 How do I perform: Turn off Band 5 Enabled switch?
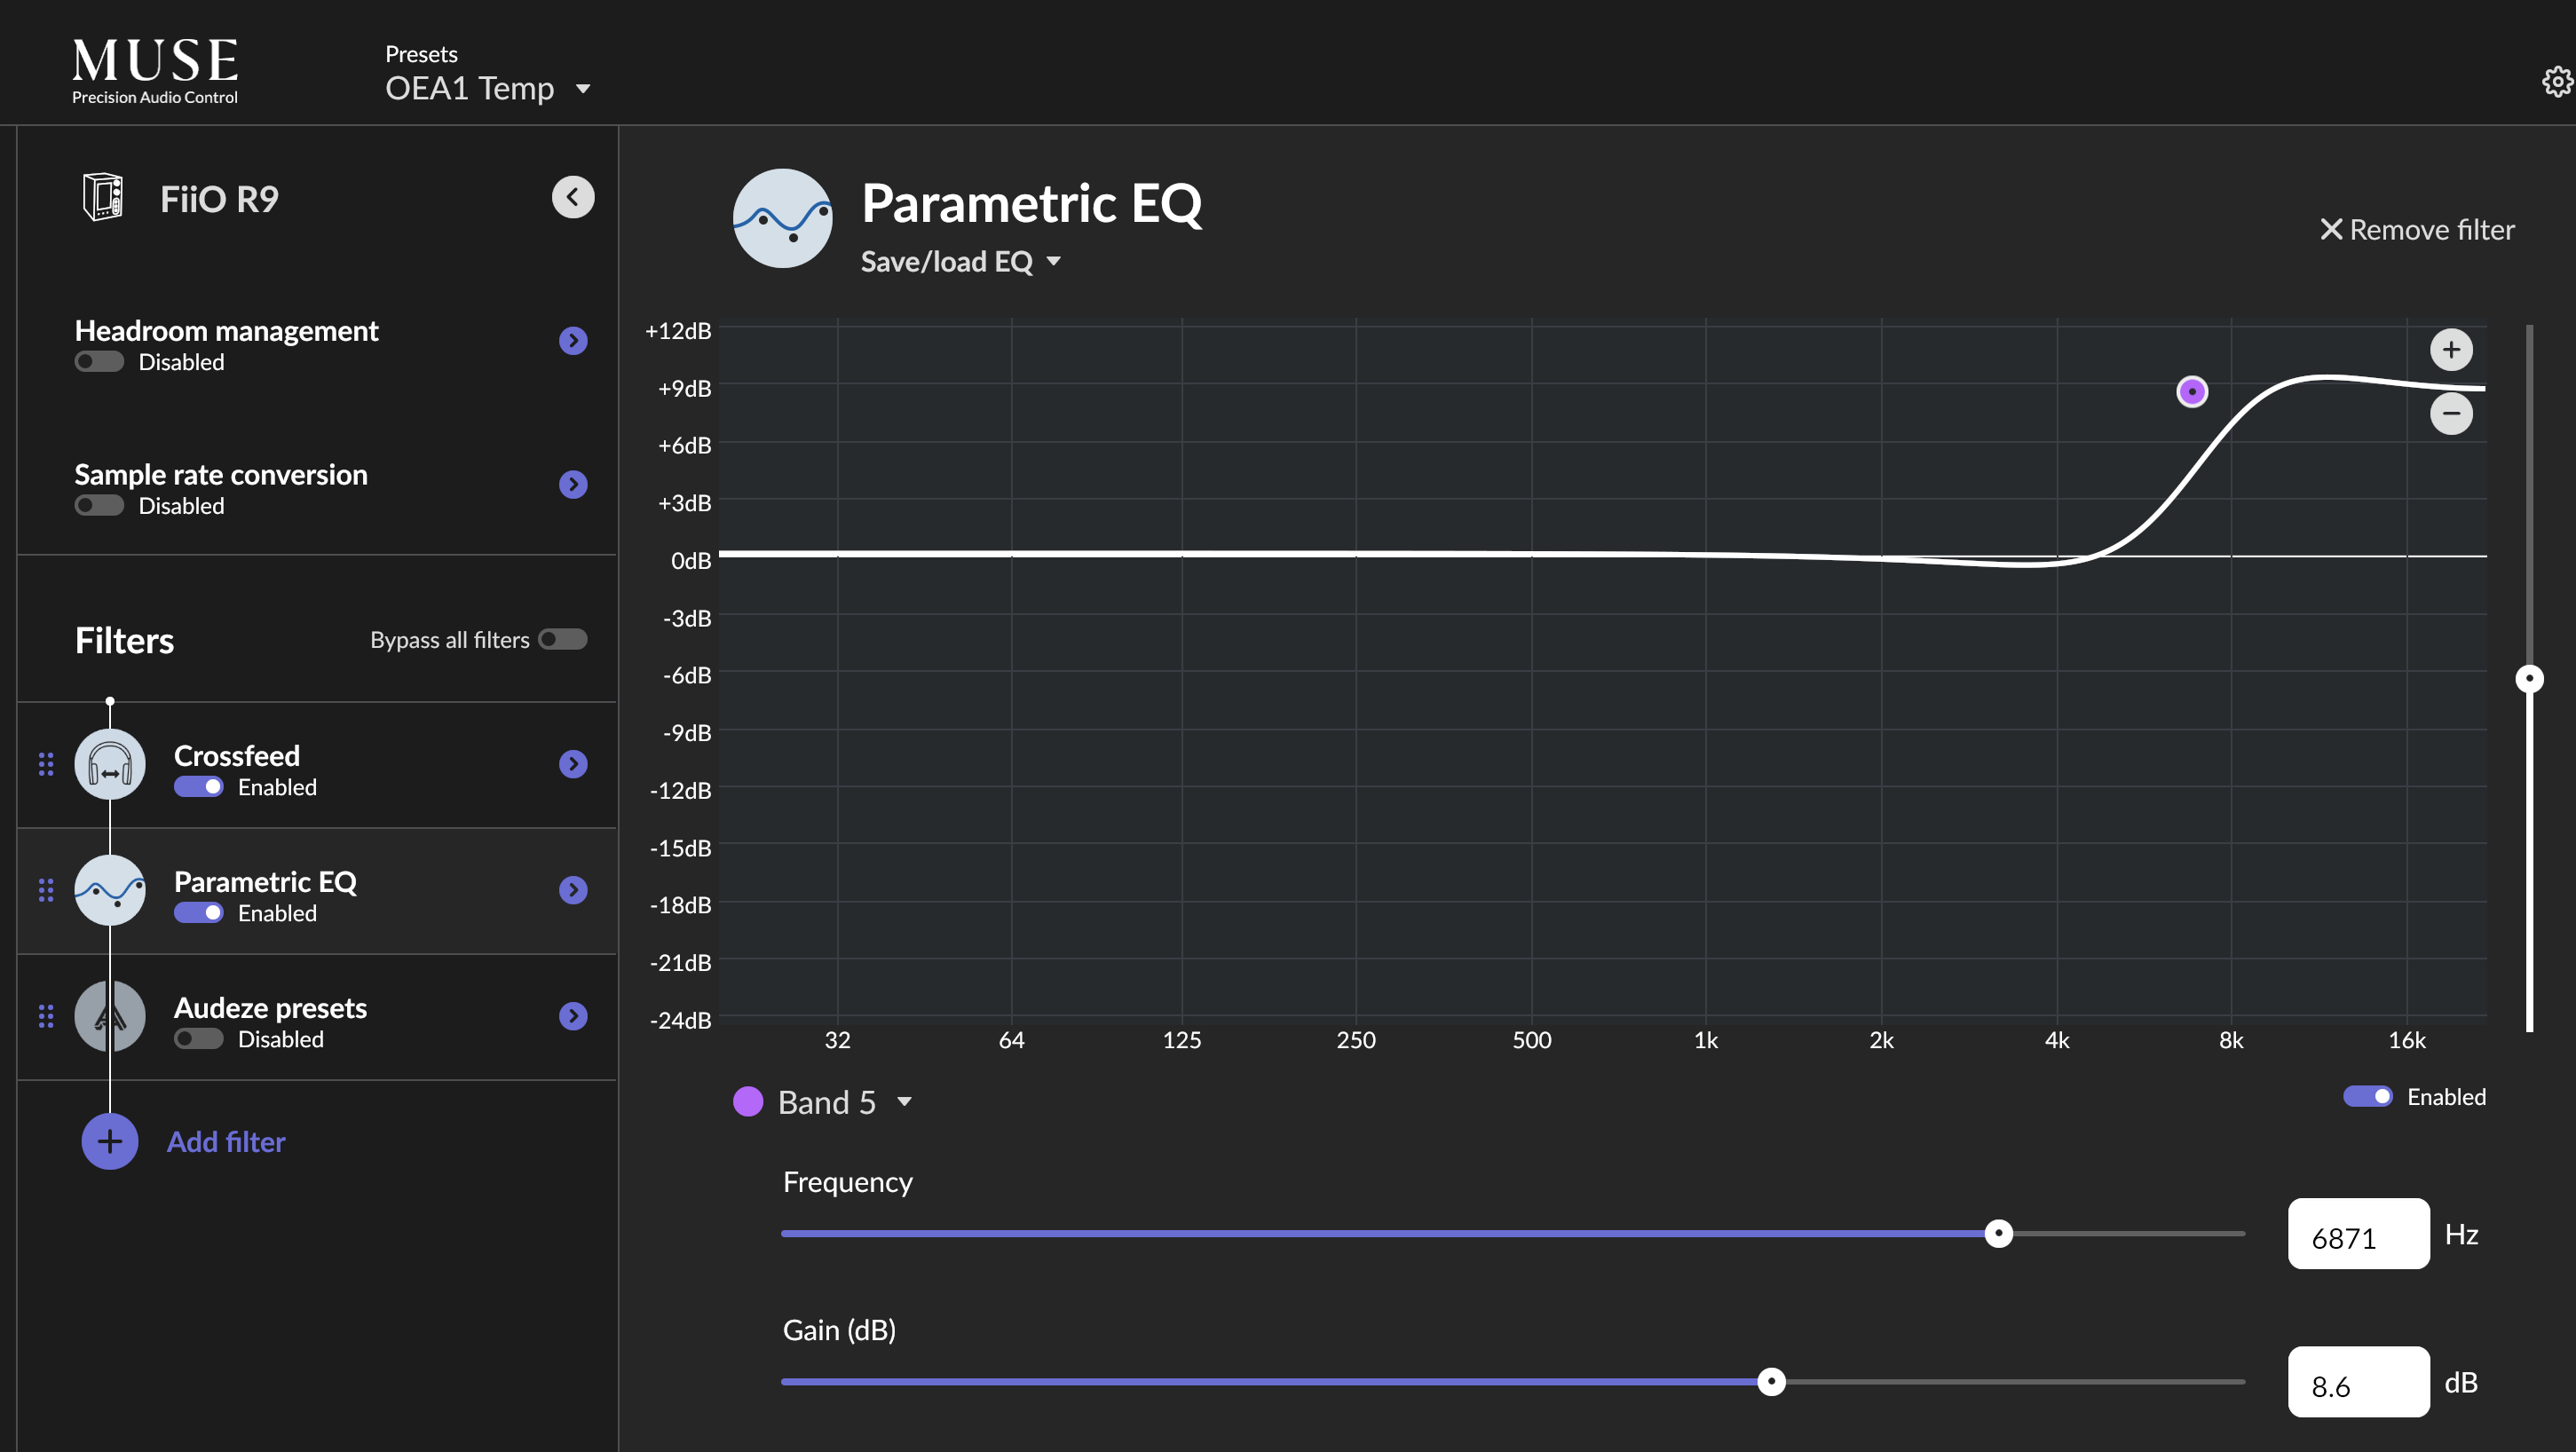(2367, 1097)
